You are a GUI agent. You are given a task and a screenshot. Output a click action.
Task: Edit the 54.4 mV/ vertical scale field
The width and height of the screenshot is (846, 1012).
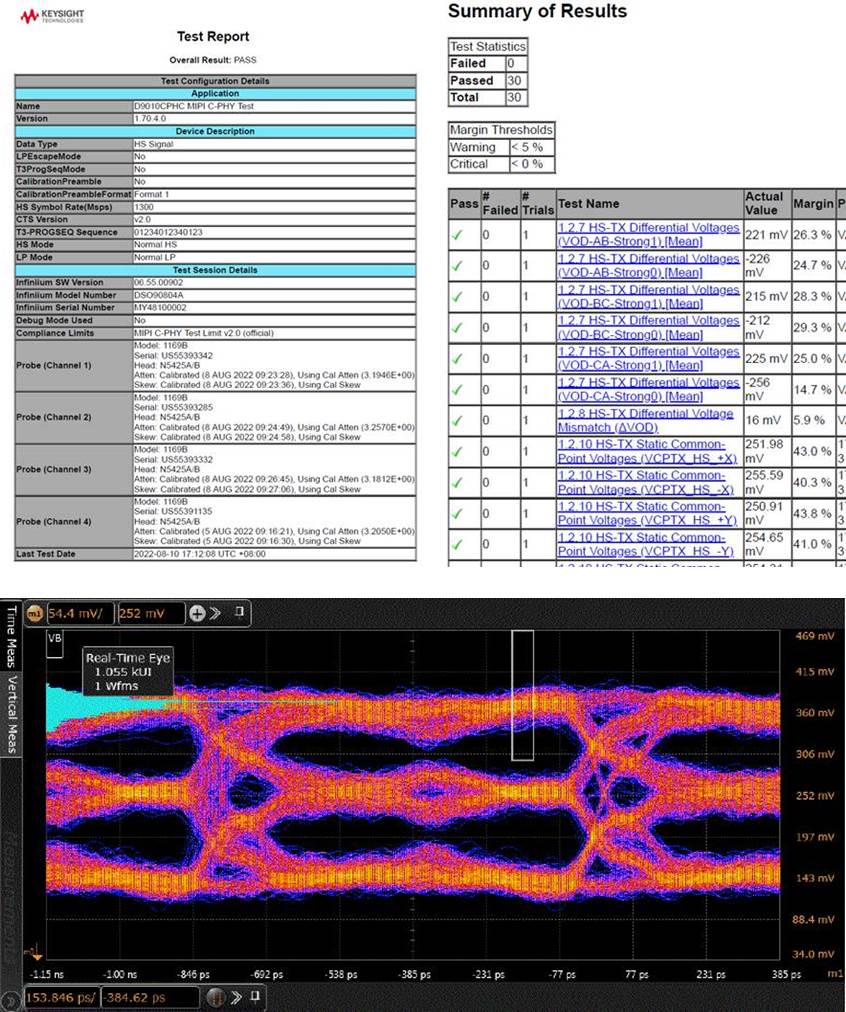point(79,613)
